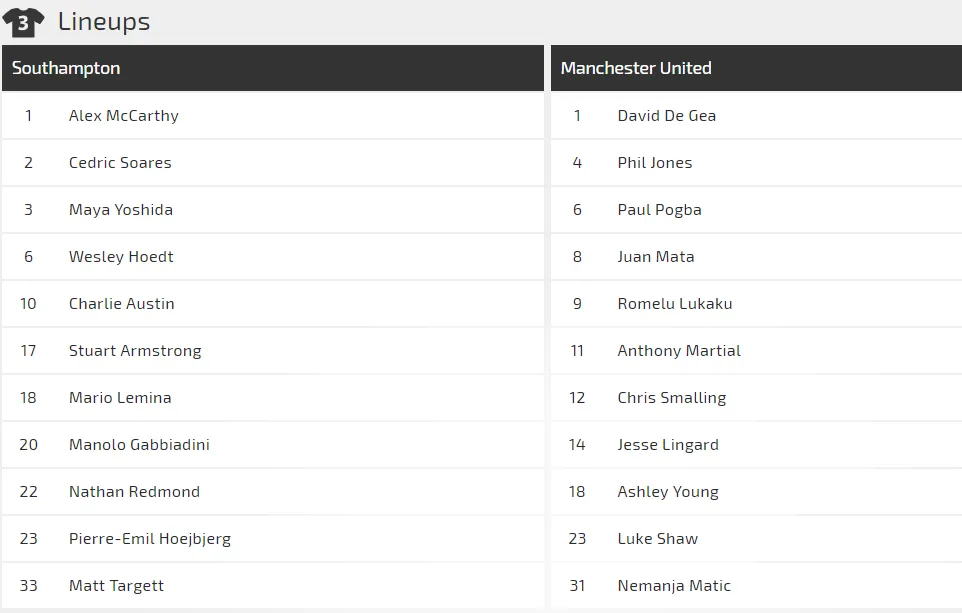Image resolution: width=962 pixels, height=613 pixels.
Task: Open Jesse Lingard's profile
Action: [668, 445]
